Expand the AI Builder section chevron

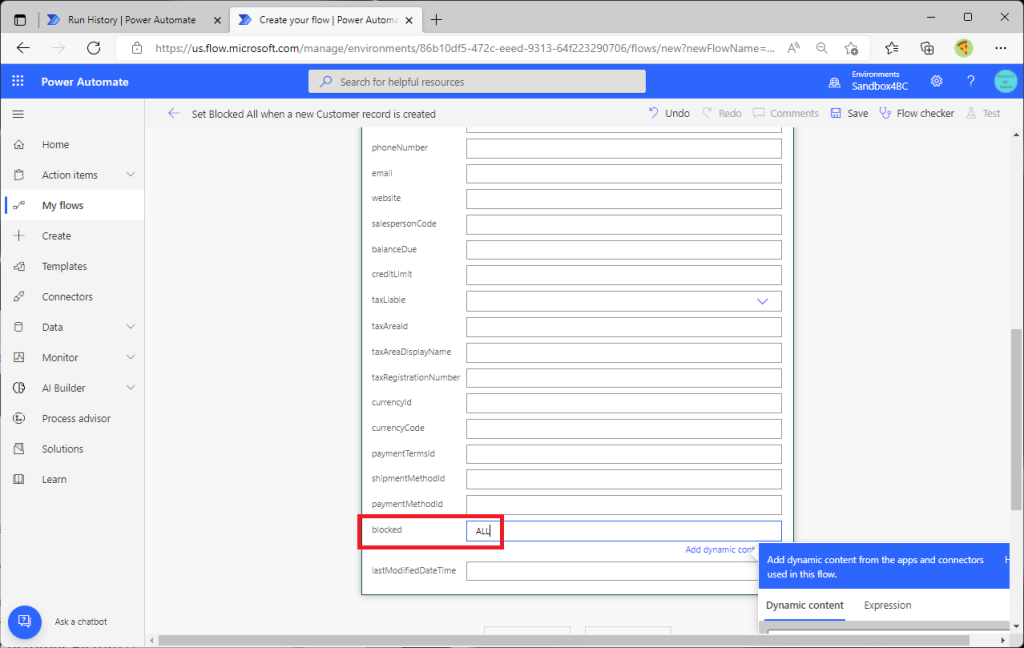[131, 387]
